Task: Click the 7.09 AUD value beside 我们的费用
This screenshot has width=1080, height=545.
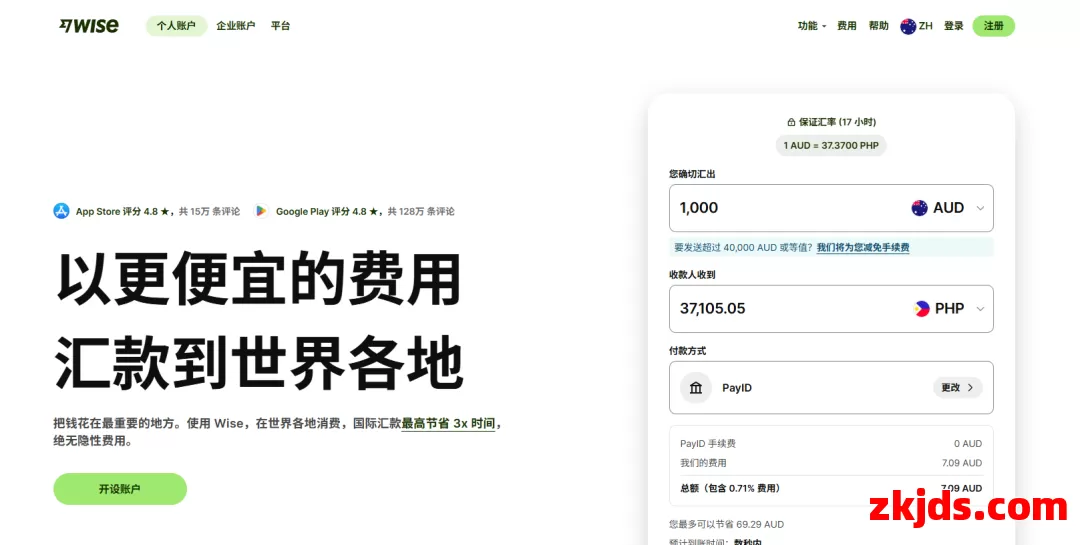Action: [x=962, y=463]
